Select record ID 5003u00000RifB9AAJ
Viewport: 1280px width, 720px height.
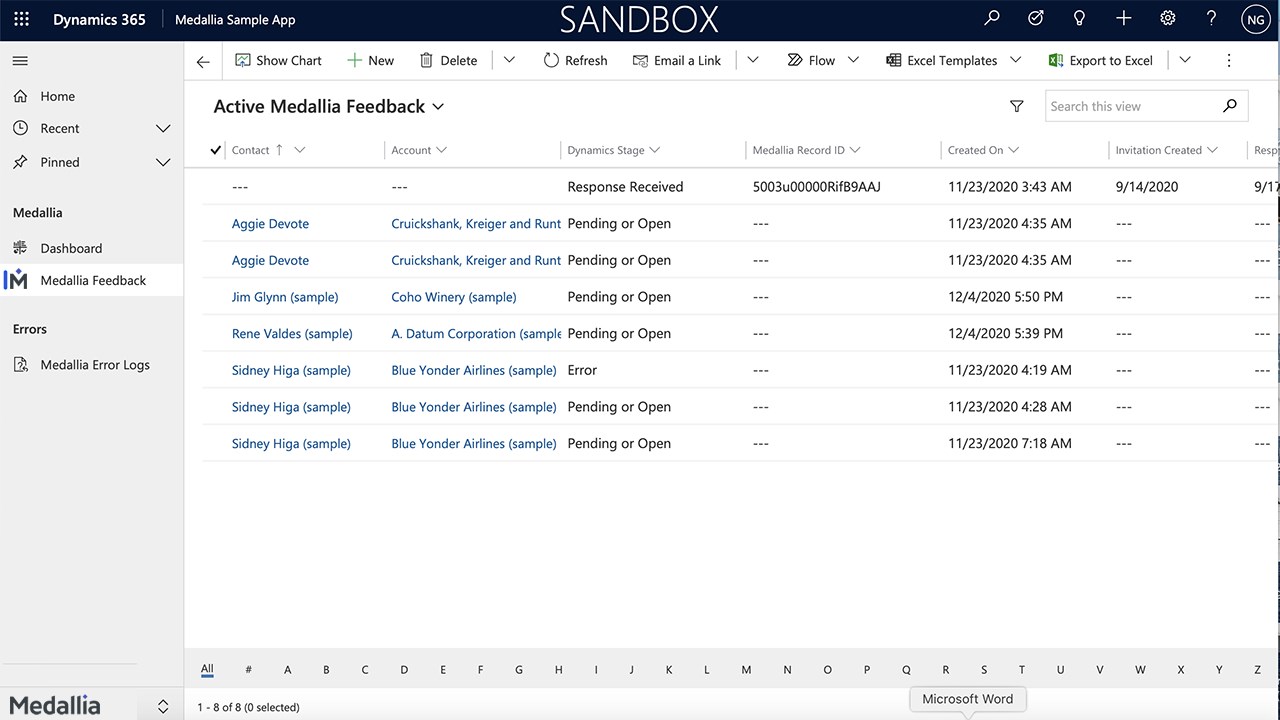point(817,187)
